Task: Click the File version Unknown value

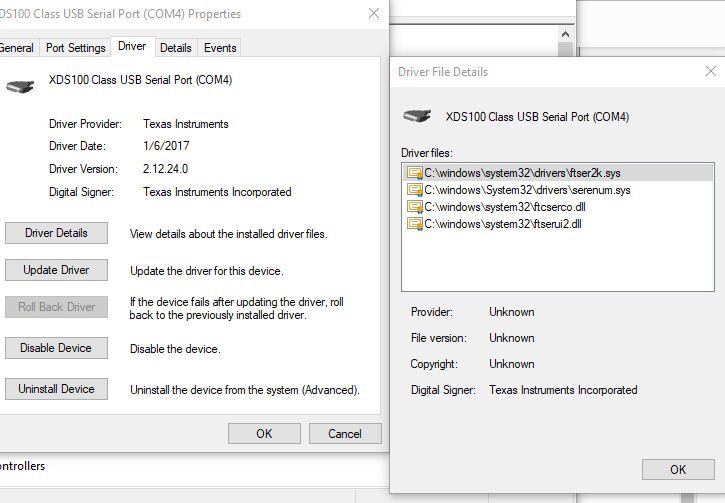Action: point(512,338)
